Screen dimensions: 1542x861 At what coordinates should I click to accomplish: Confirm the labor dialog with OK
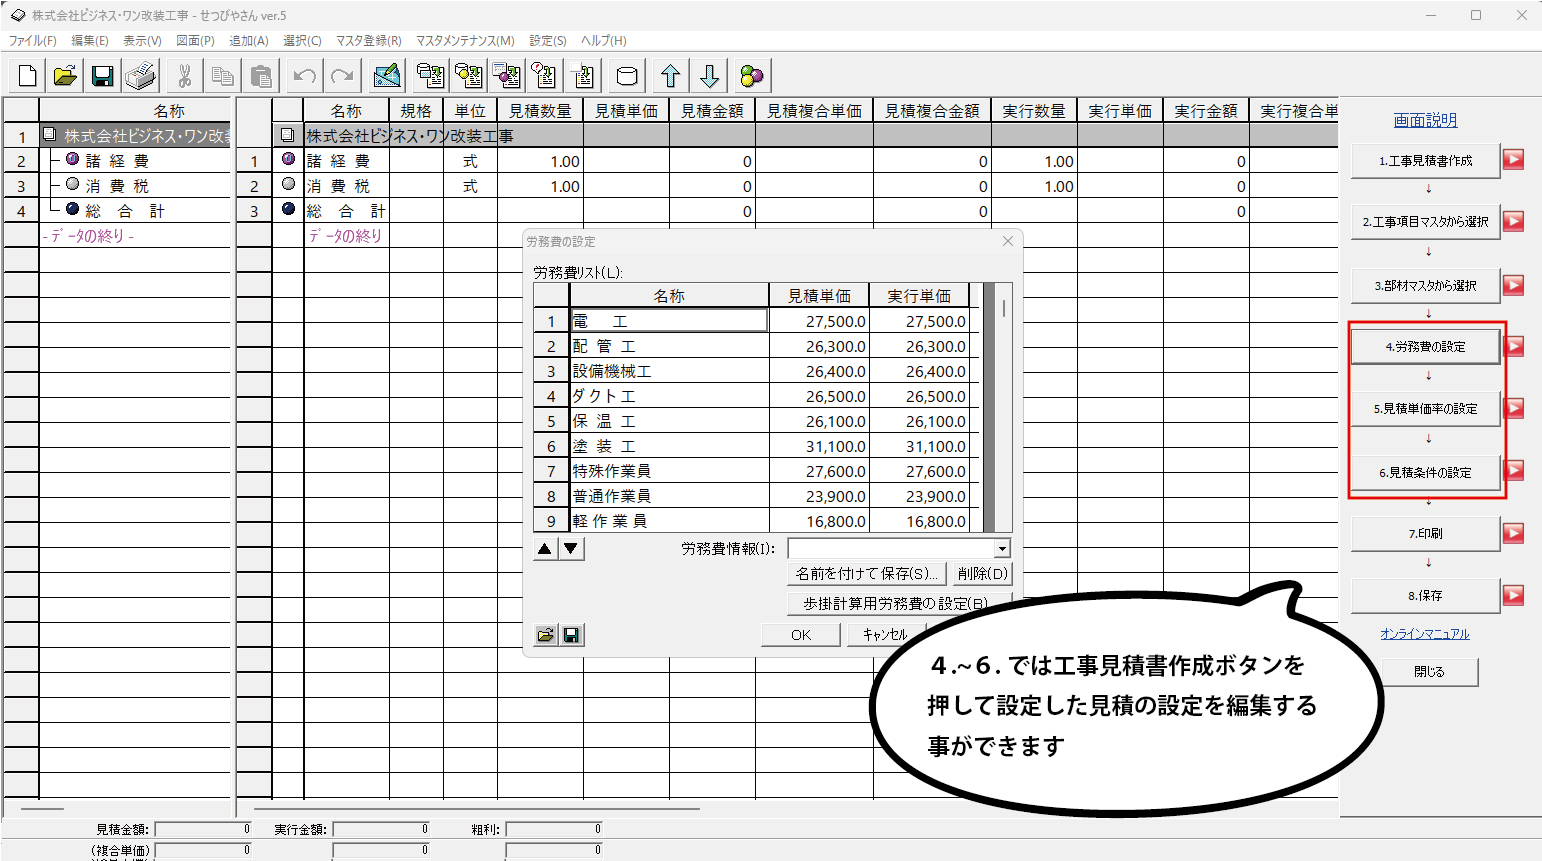pyautogui.click(x=801, y=635)
